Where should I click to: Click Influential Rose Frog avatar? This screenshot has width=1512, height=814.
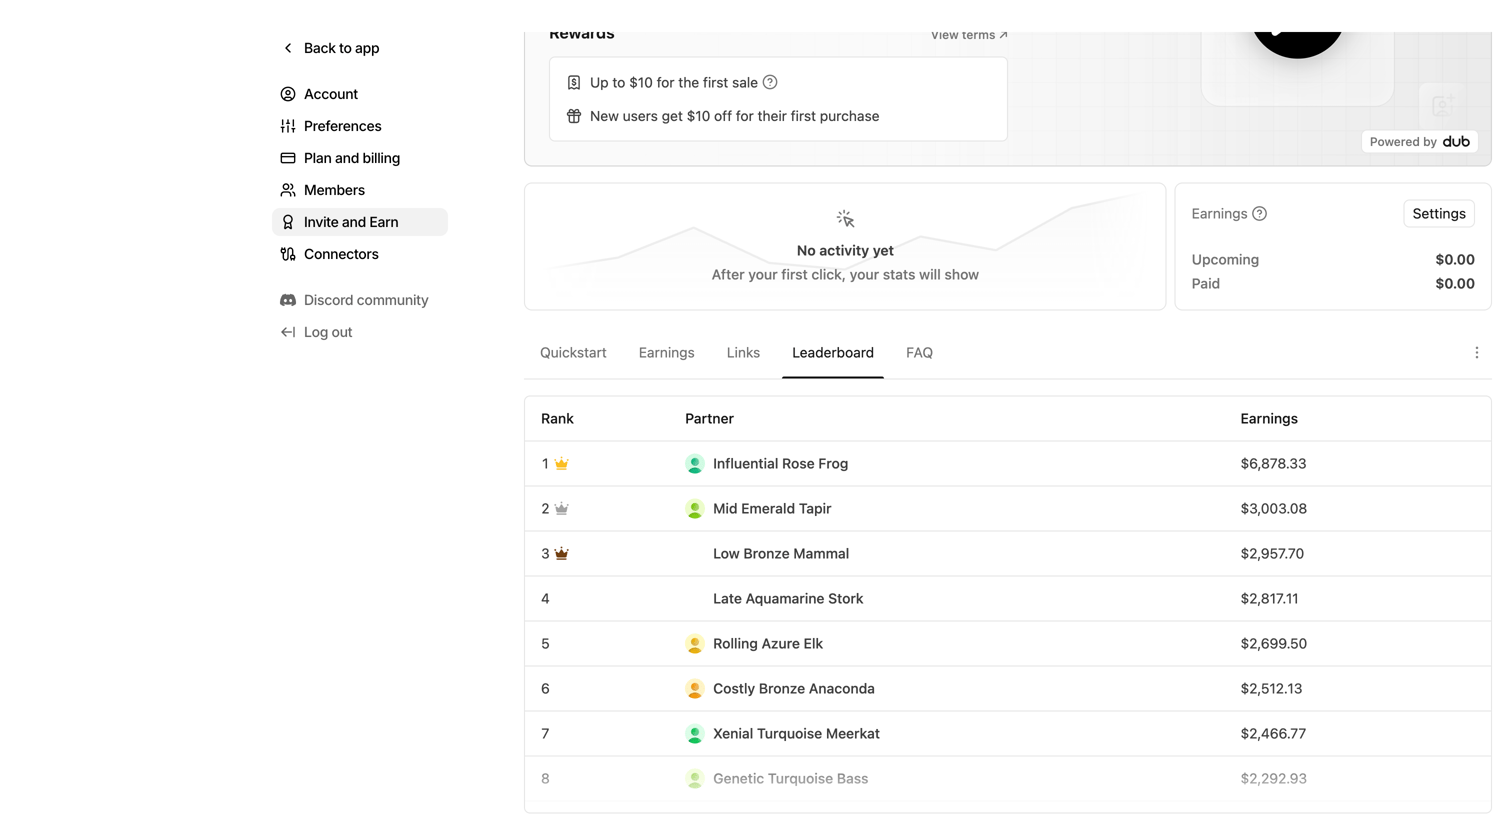tap(695, 464)
